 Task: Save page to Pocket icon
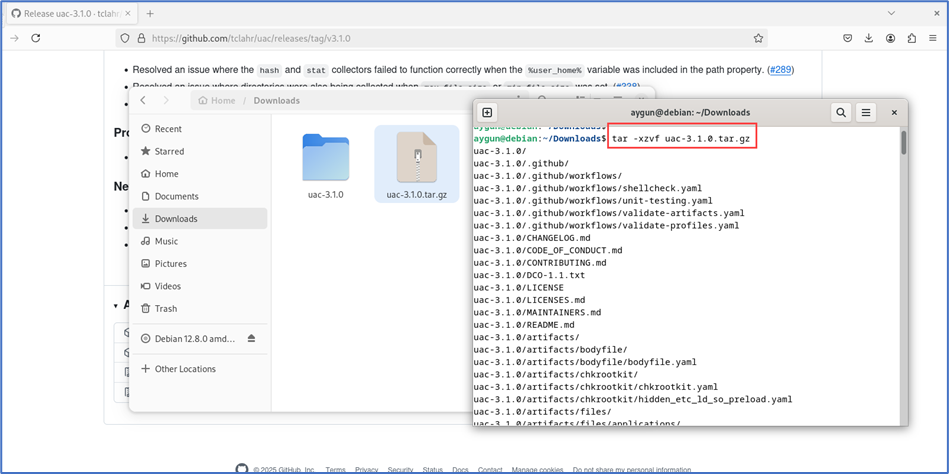[847, 38]
